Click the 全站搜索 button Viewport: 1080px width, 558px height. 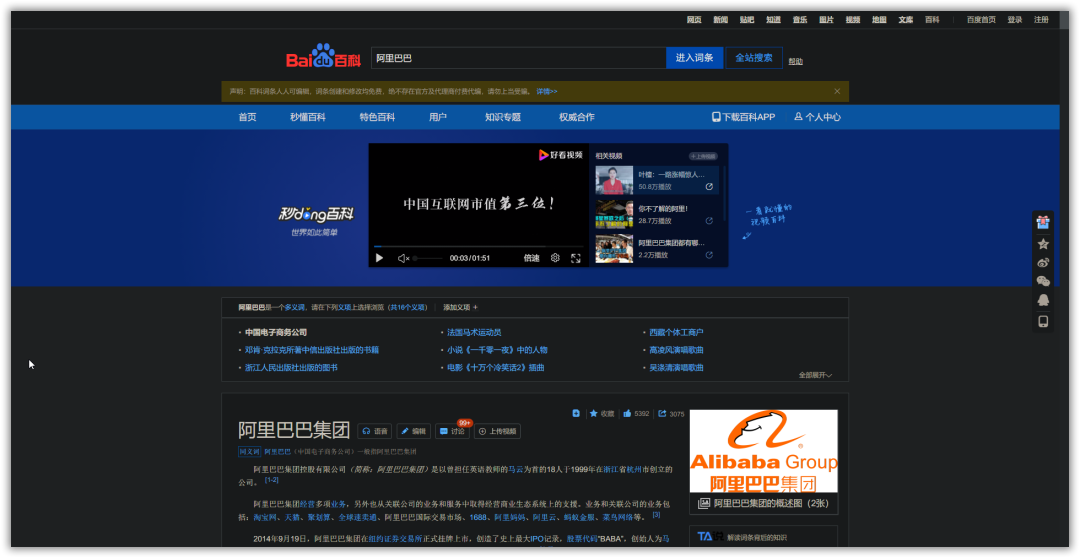754,58
